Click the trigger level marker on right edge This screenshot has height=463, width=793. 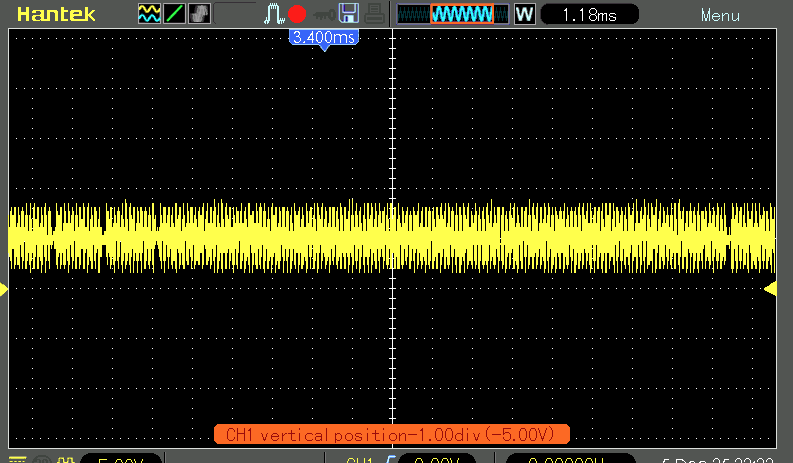coord(770,289)
